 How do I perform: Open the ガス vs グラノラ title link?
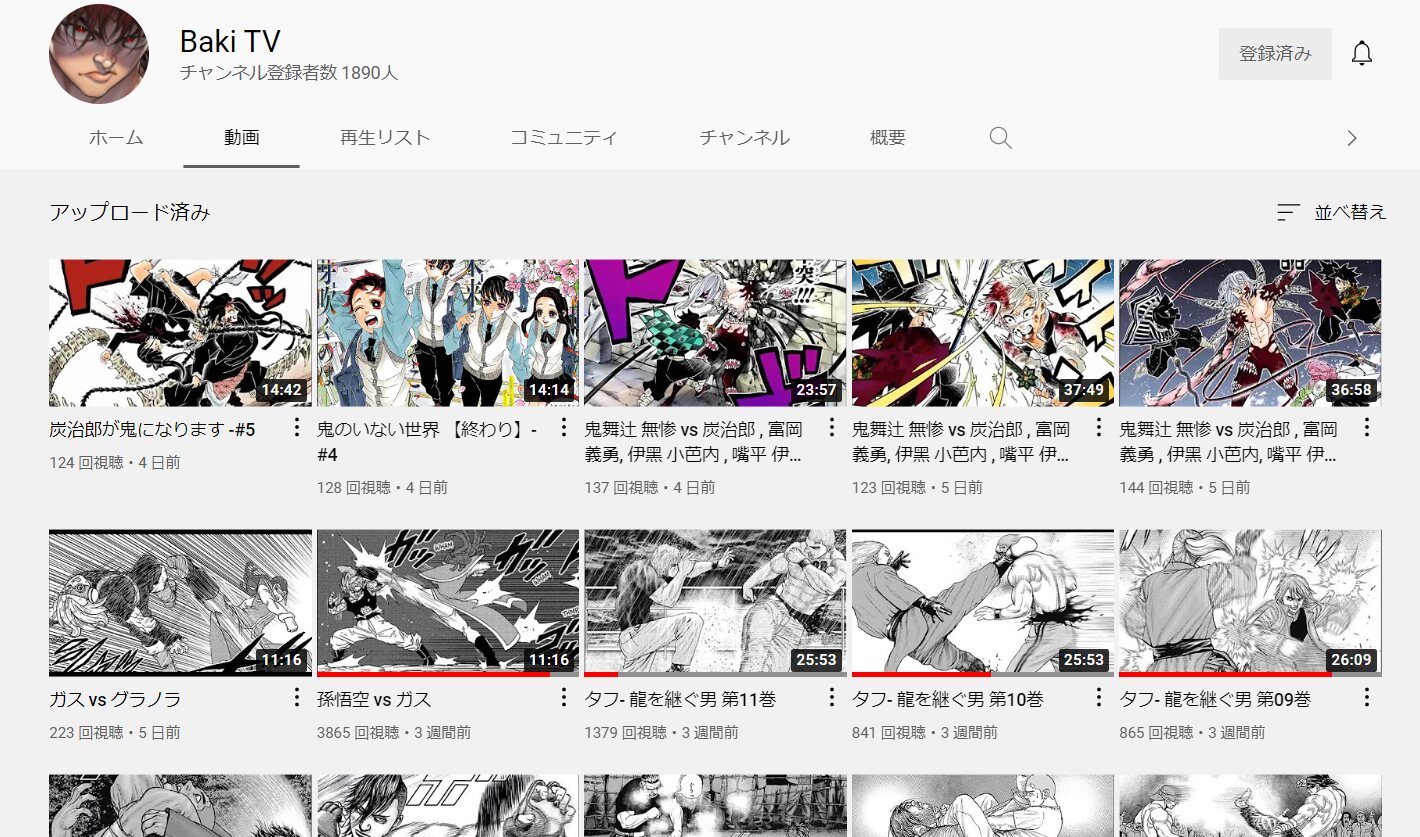pos(115,699)
